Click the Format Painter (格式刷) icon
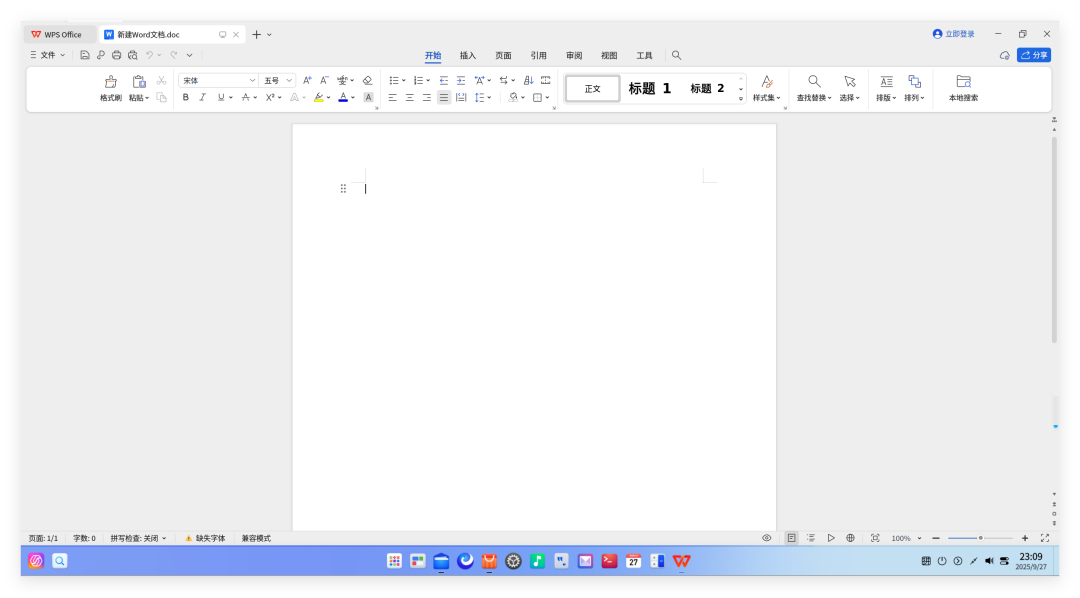Viewport: 1080px width, 598px height. 110,82
